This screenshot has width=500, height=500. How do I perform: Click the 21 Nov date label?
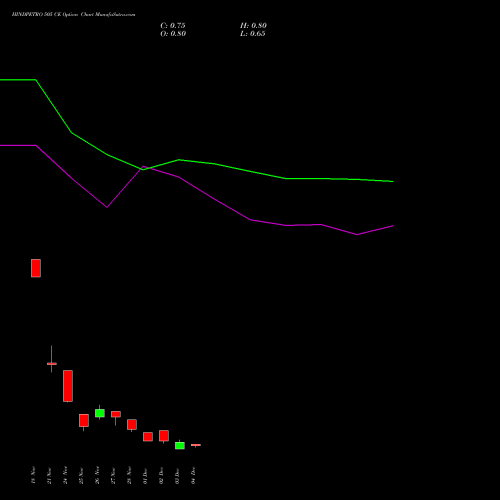tap(49, 476)
